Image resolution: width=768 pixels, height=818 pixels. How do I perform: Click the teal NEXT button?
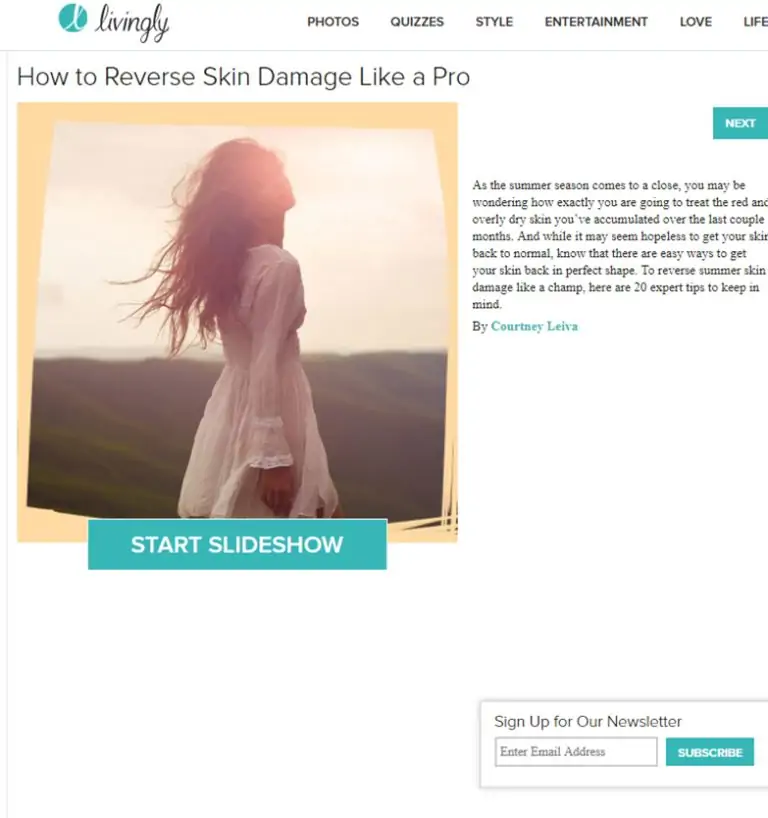tap(740, 123)
